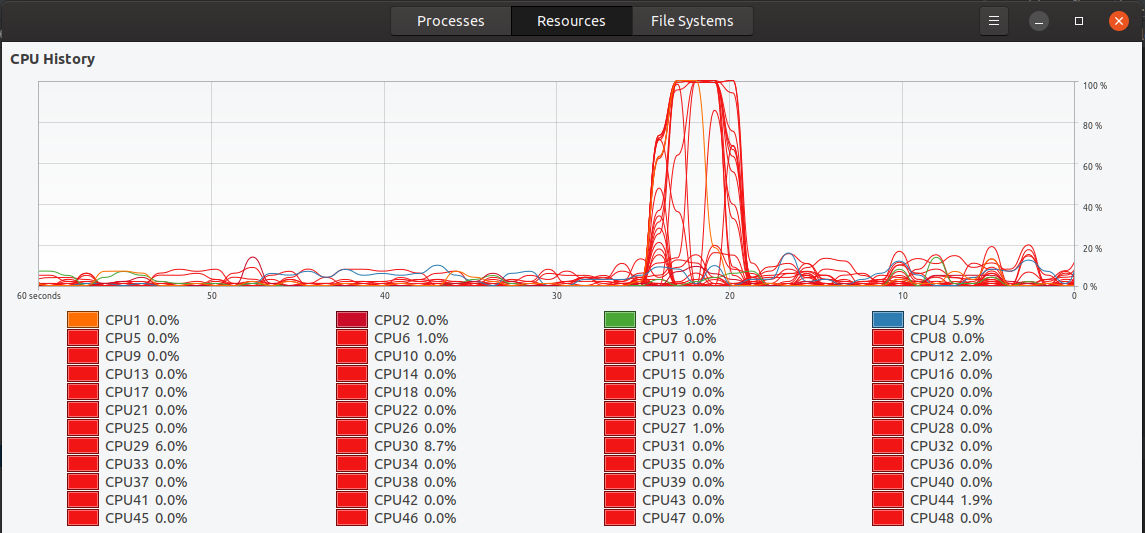Open the hamburger menu in the header bar
This screenshot has width=1145, height=533.
point(993,21)
